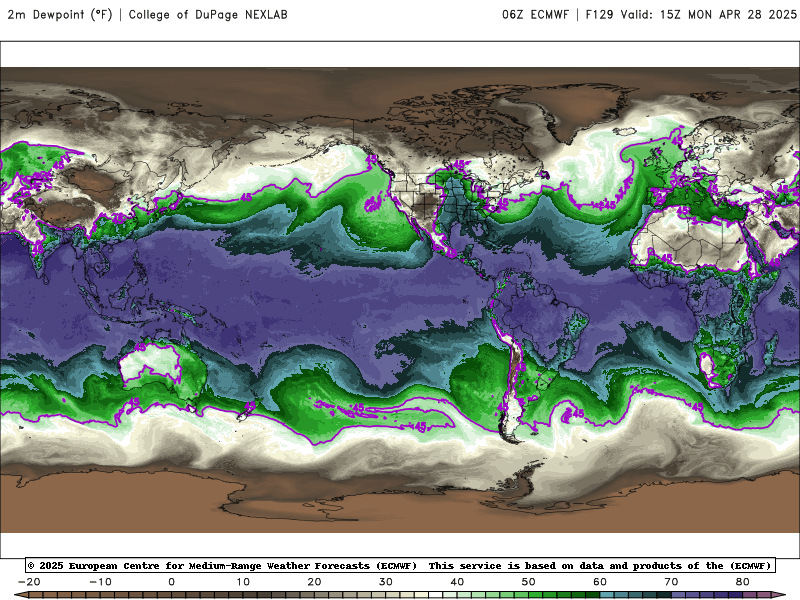Viewport: 800px width, 600px height.
Task: Click the '2m Dewpoint (°F)' title text
Action: click(x=59, y=14)
